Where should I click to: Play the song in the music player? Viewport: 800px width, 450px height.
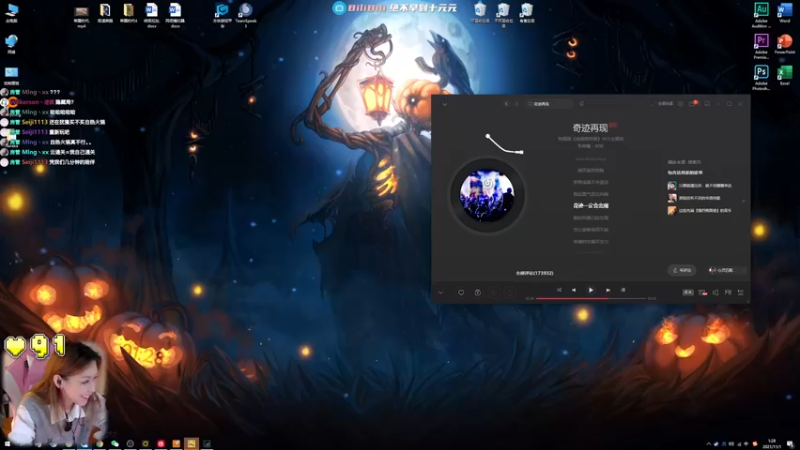[x=591, y=290]
